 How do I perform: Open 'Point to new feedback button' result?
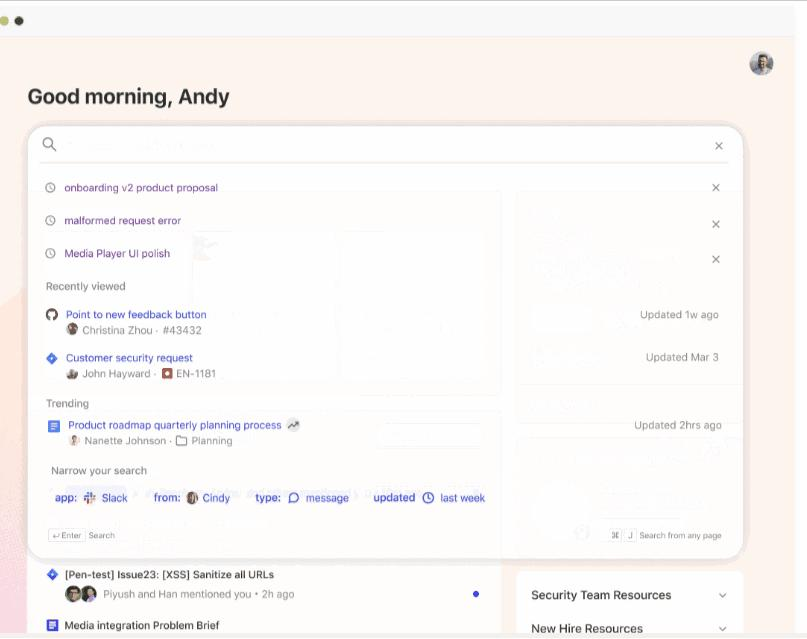point(136,314)
